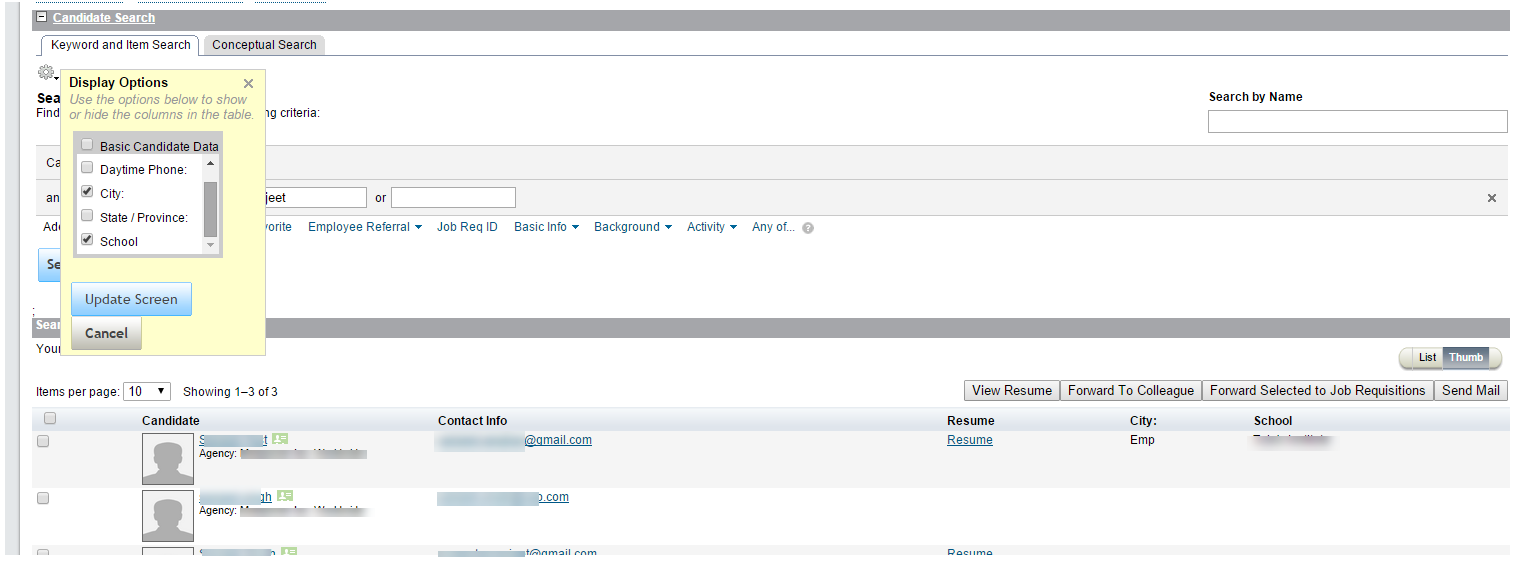Screen dimensions: 1531x565
Task: Click Forward To Colleague button
Action: pyautogui.click(x=1131, y=391)
